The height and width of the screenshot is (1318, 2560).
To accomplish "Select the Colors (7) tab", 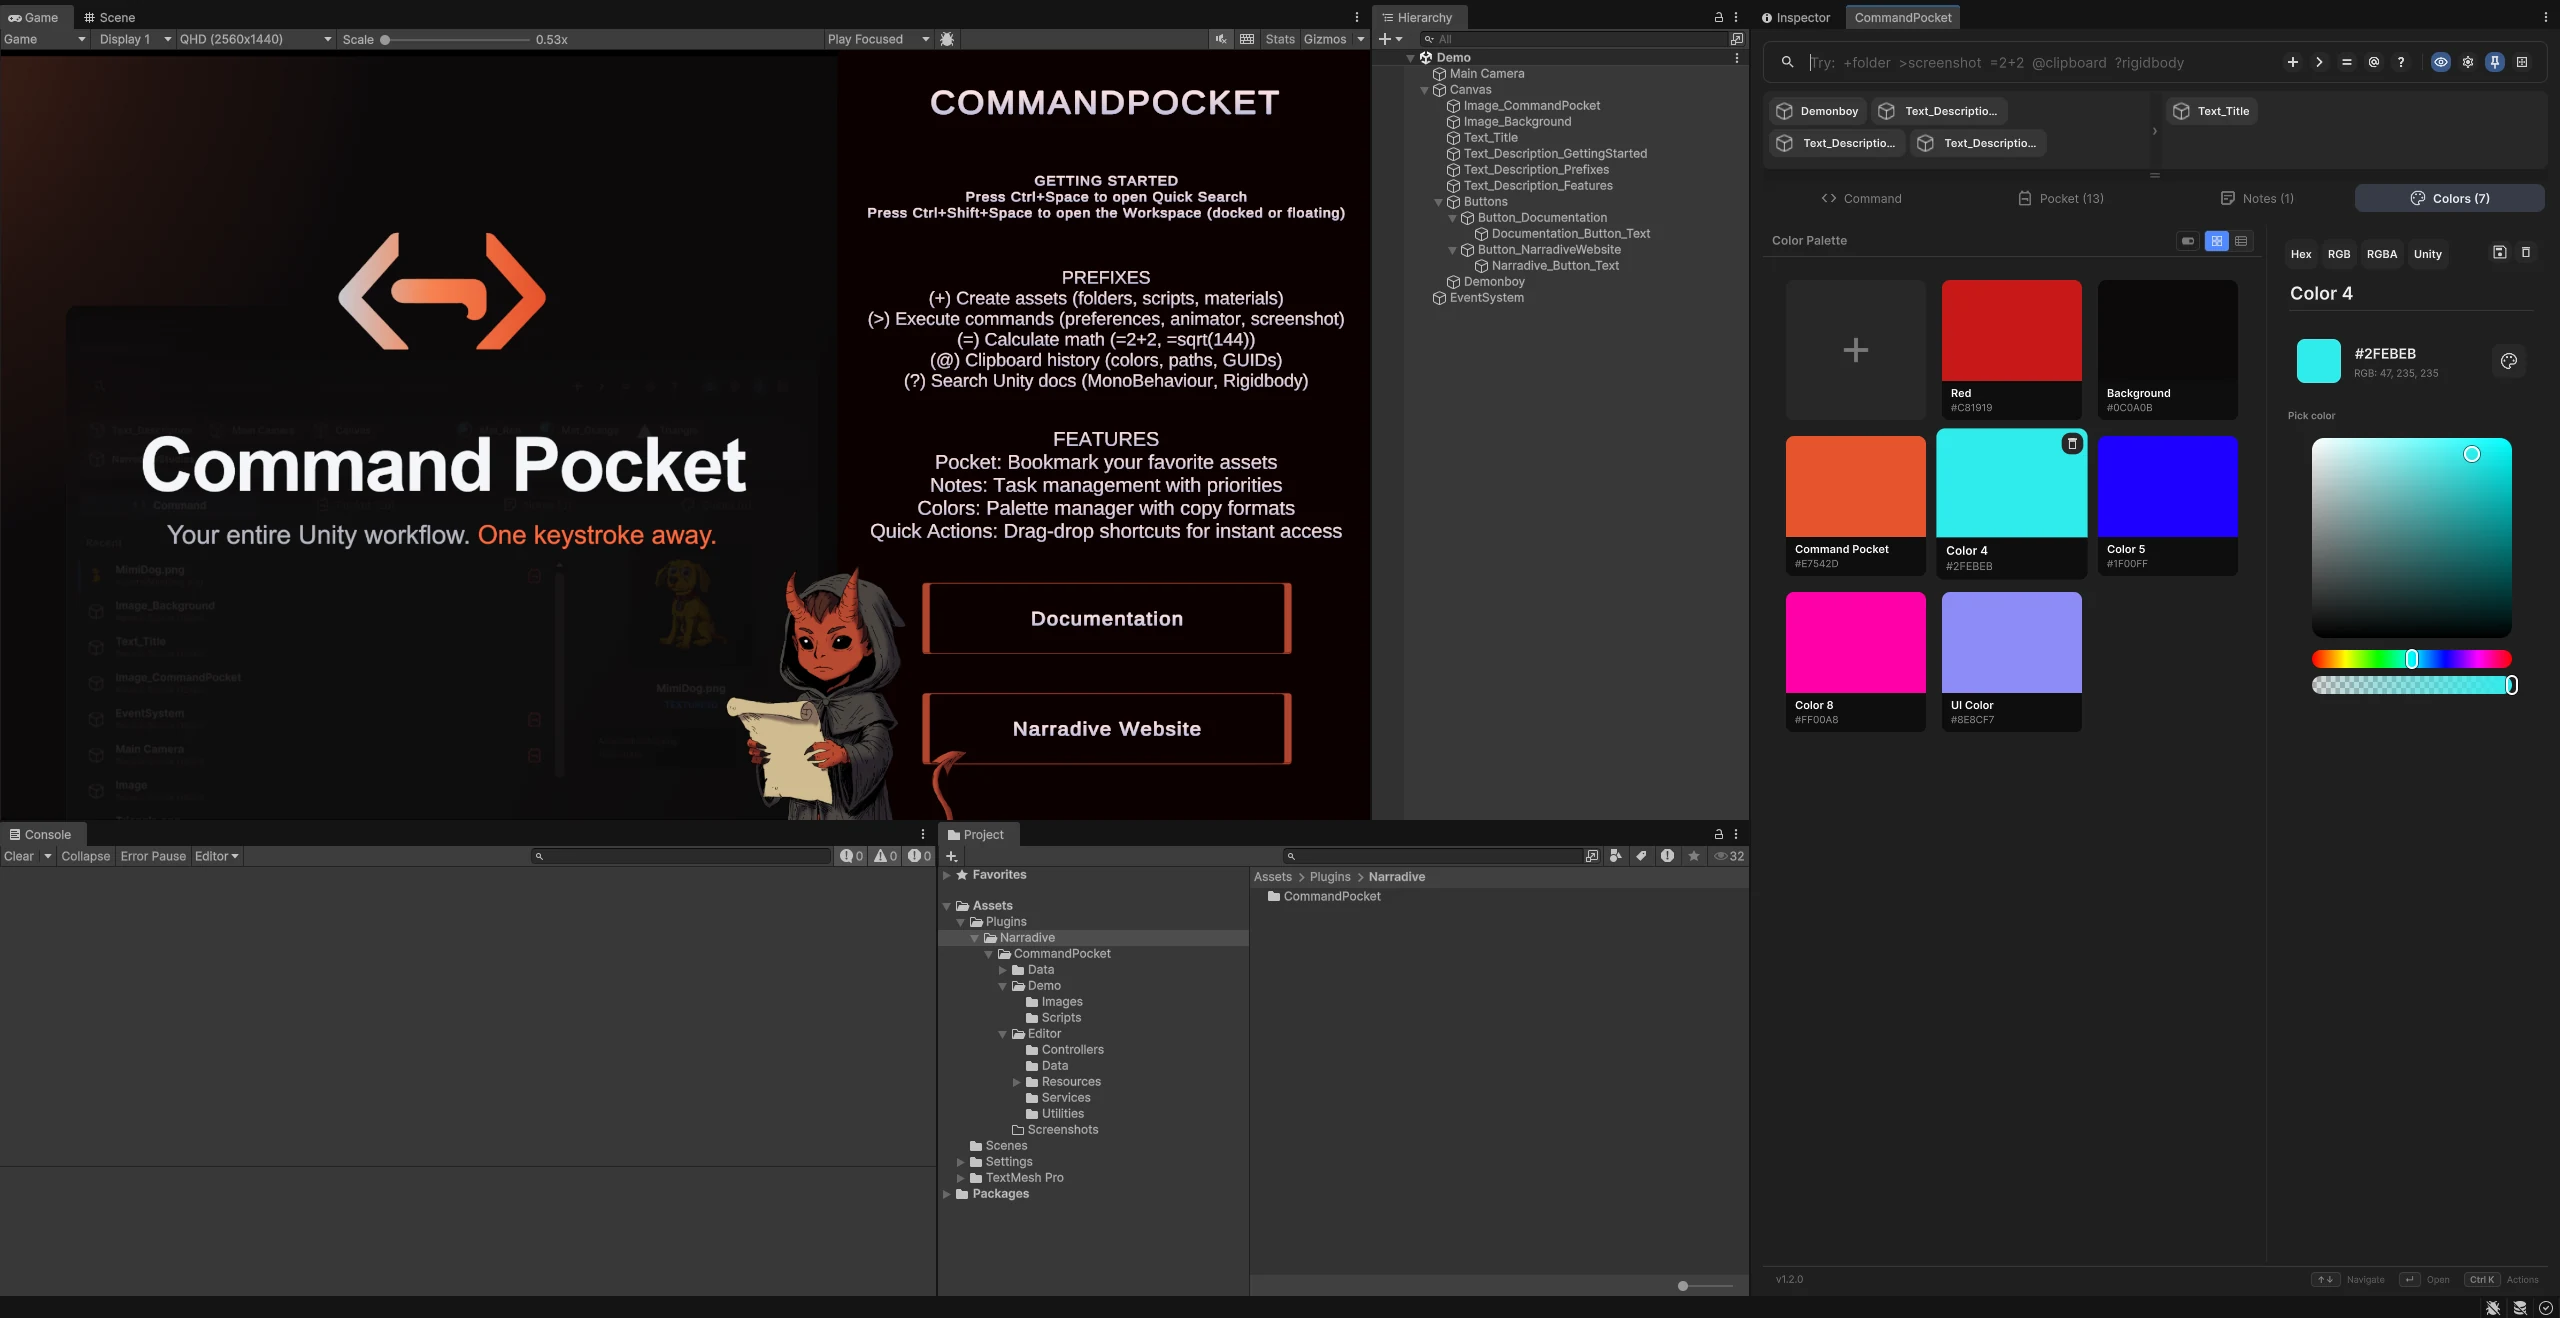I will [x=2449, y=198].
